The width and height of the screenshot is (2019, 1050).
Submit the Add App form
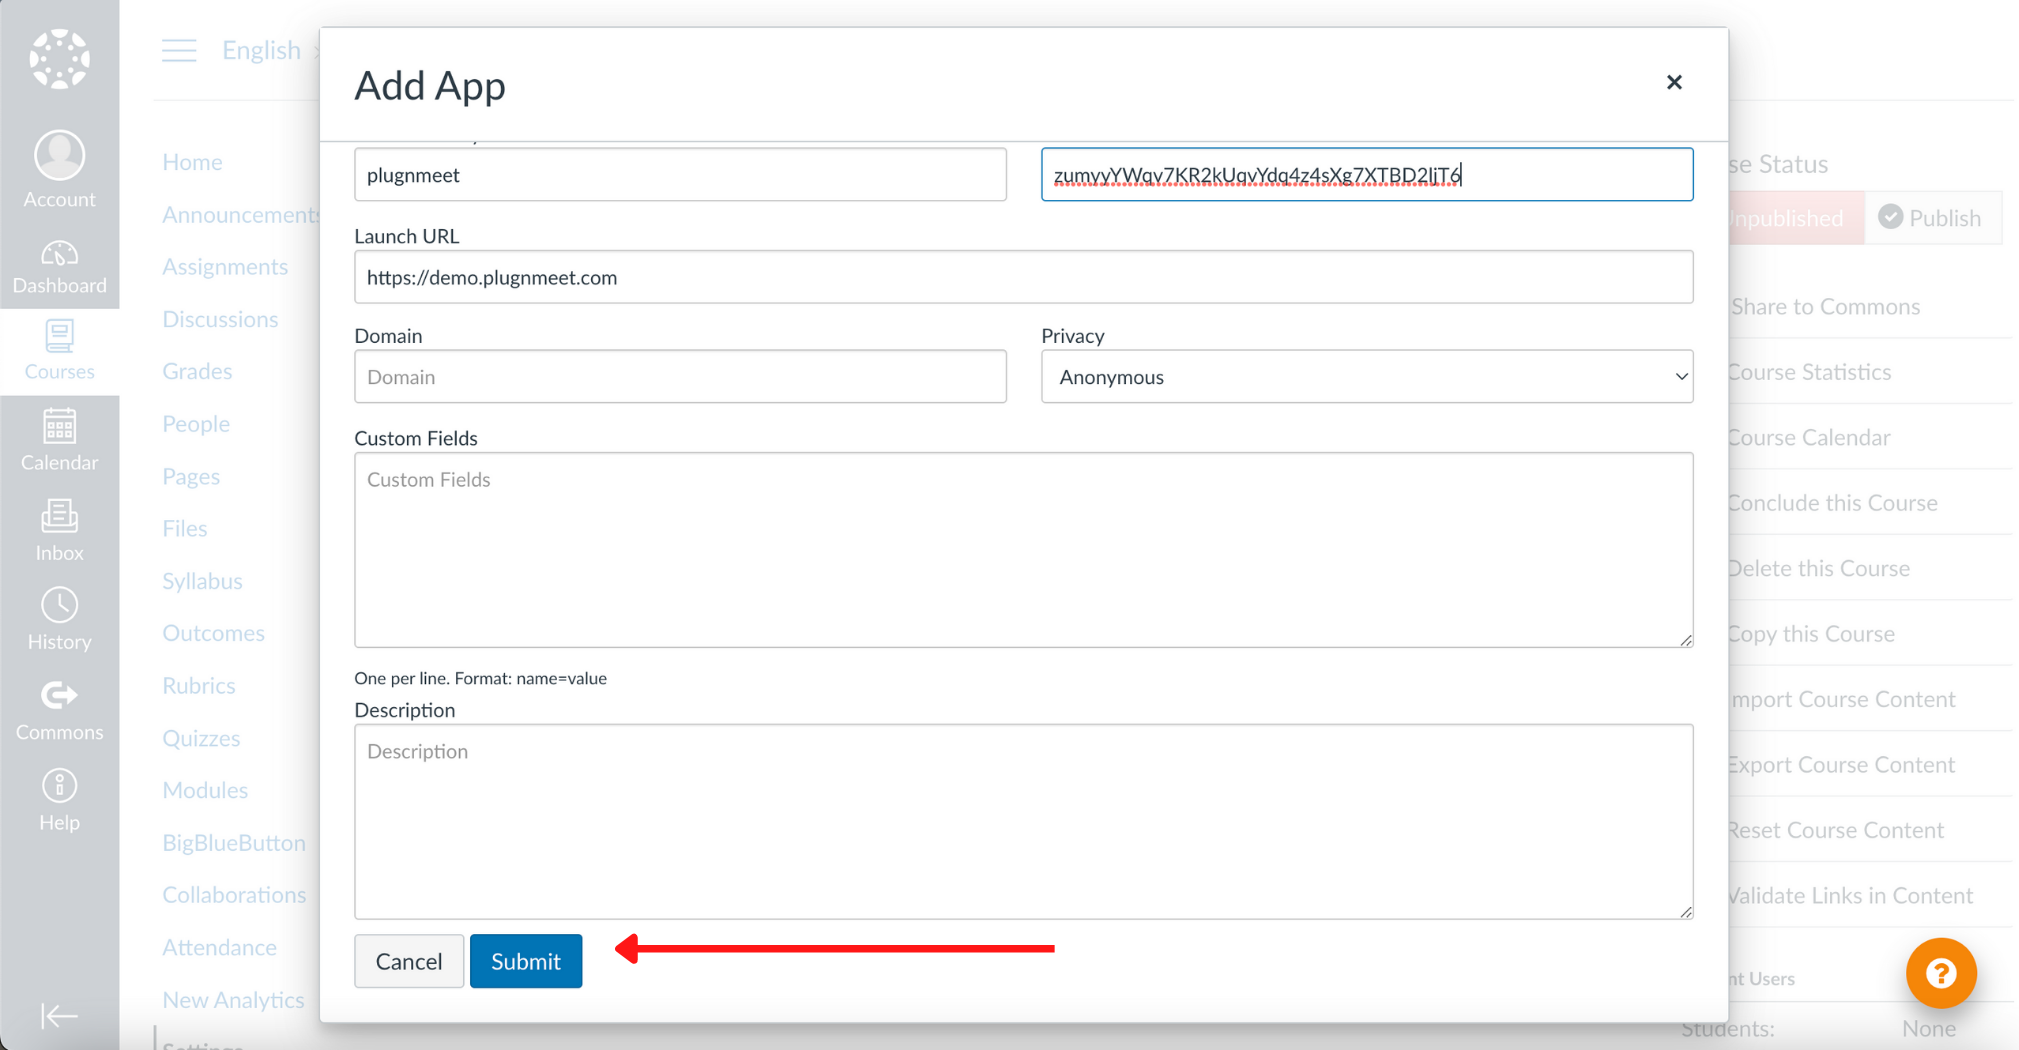pyautogui.click(x=526, y=961)
